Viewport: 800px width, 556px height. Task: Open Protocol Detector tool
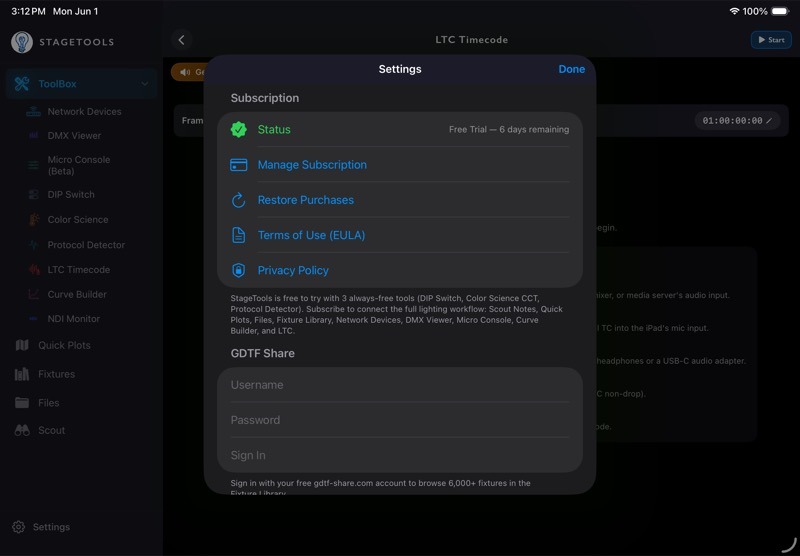click(86, 245)
